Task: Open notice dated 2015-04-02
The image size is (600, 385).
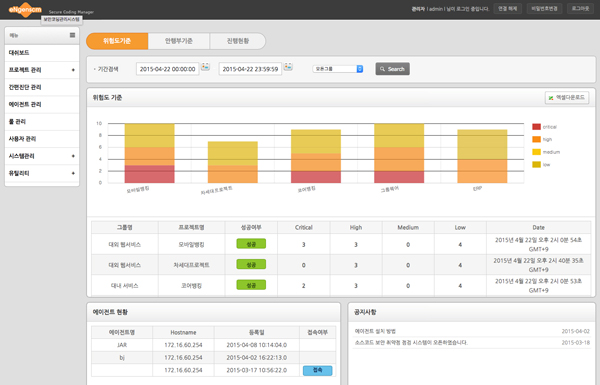Action: point(472,331)
